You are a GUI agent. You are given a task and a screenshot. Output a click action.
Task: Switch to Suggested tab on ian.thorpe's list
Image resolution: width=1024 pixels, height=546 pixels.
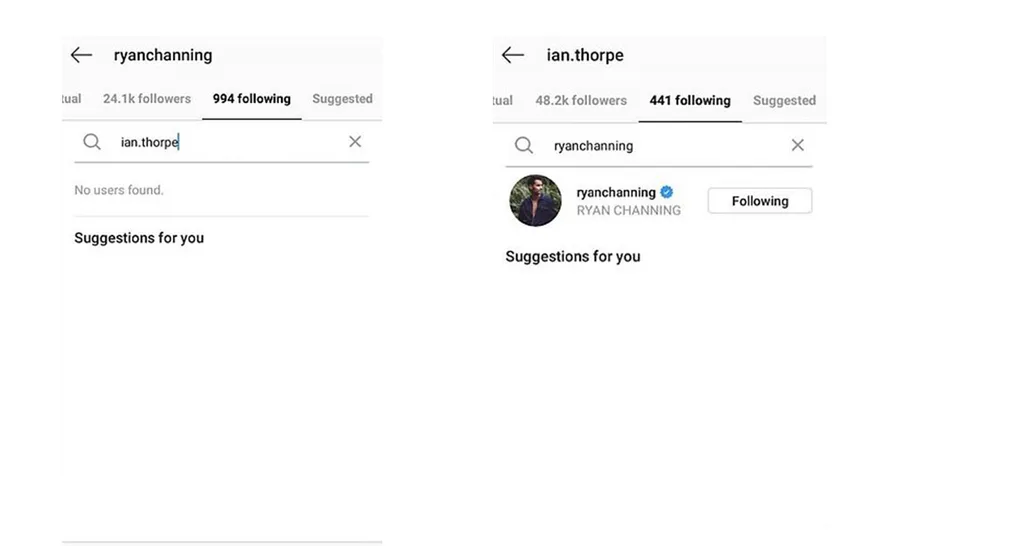point(784,101)
